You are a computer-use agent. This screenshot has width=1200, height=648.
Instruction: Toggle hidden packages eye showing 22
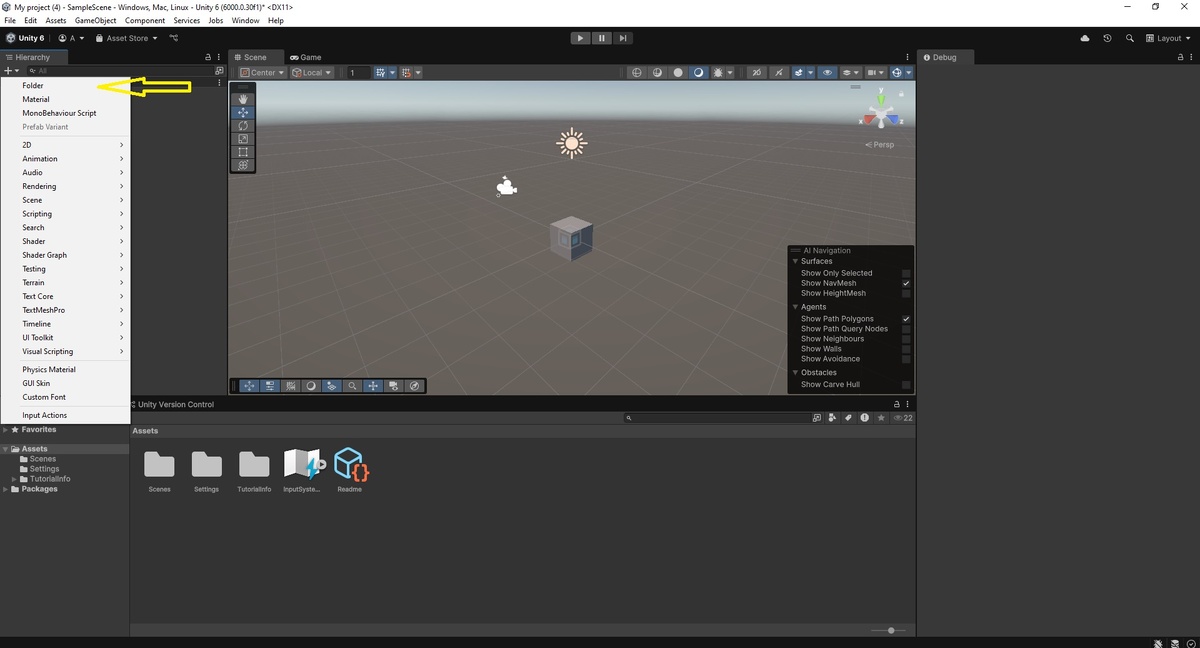[902, 417]
